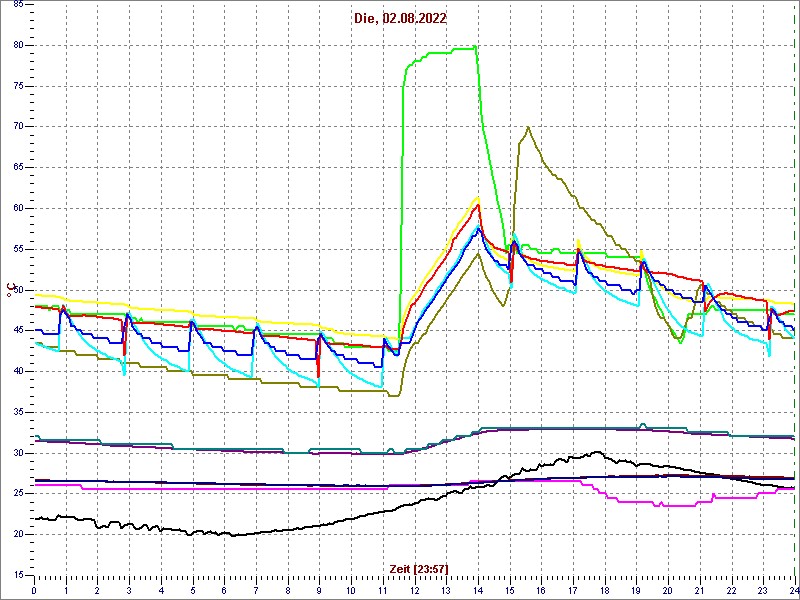Click the chart date title "Die, 02.08.2022"
This screenshot has height=600, width=800.
click(x=400, y=19)
